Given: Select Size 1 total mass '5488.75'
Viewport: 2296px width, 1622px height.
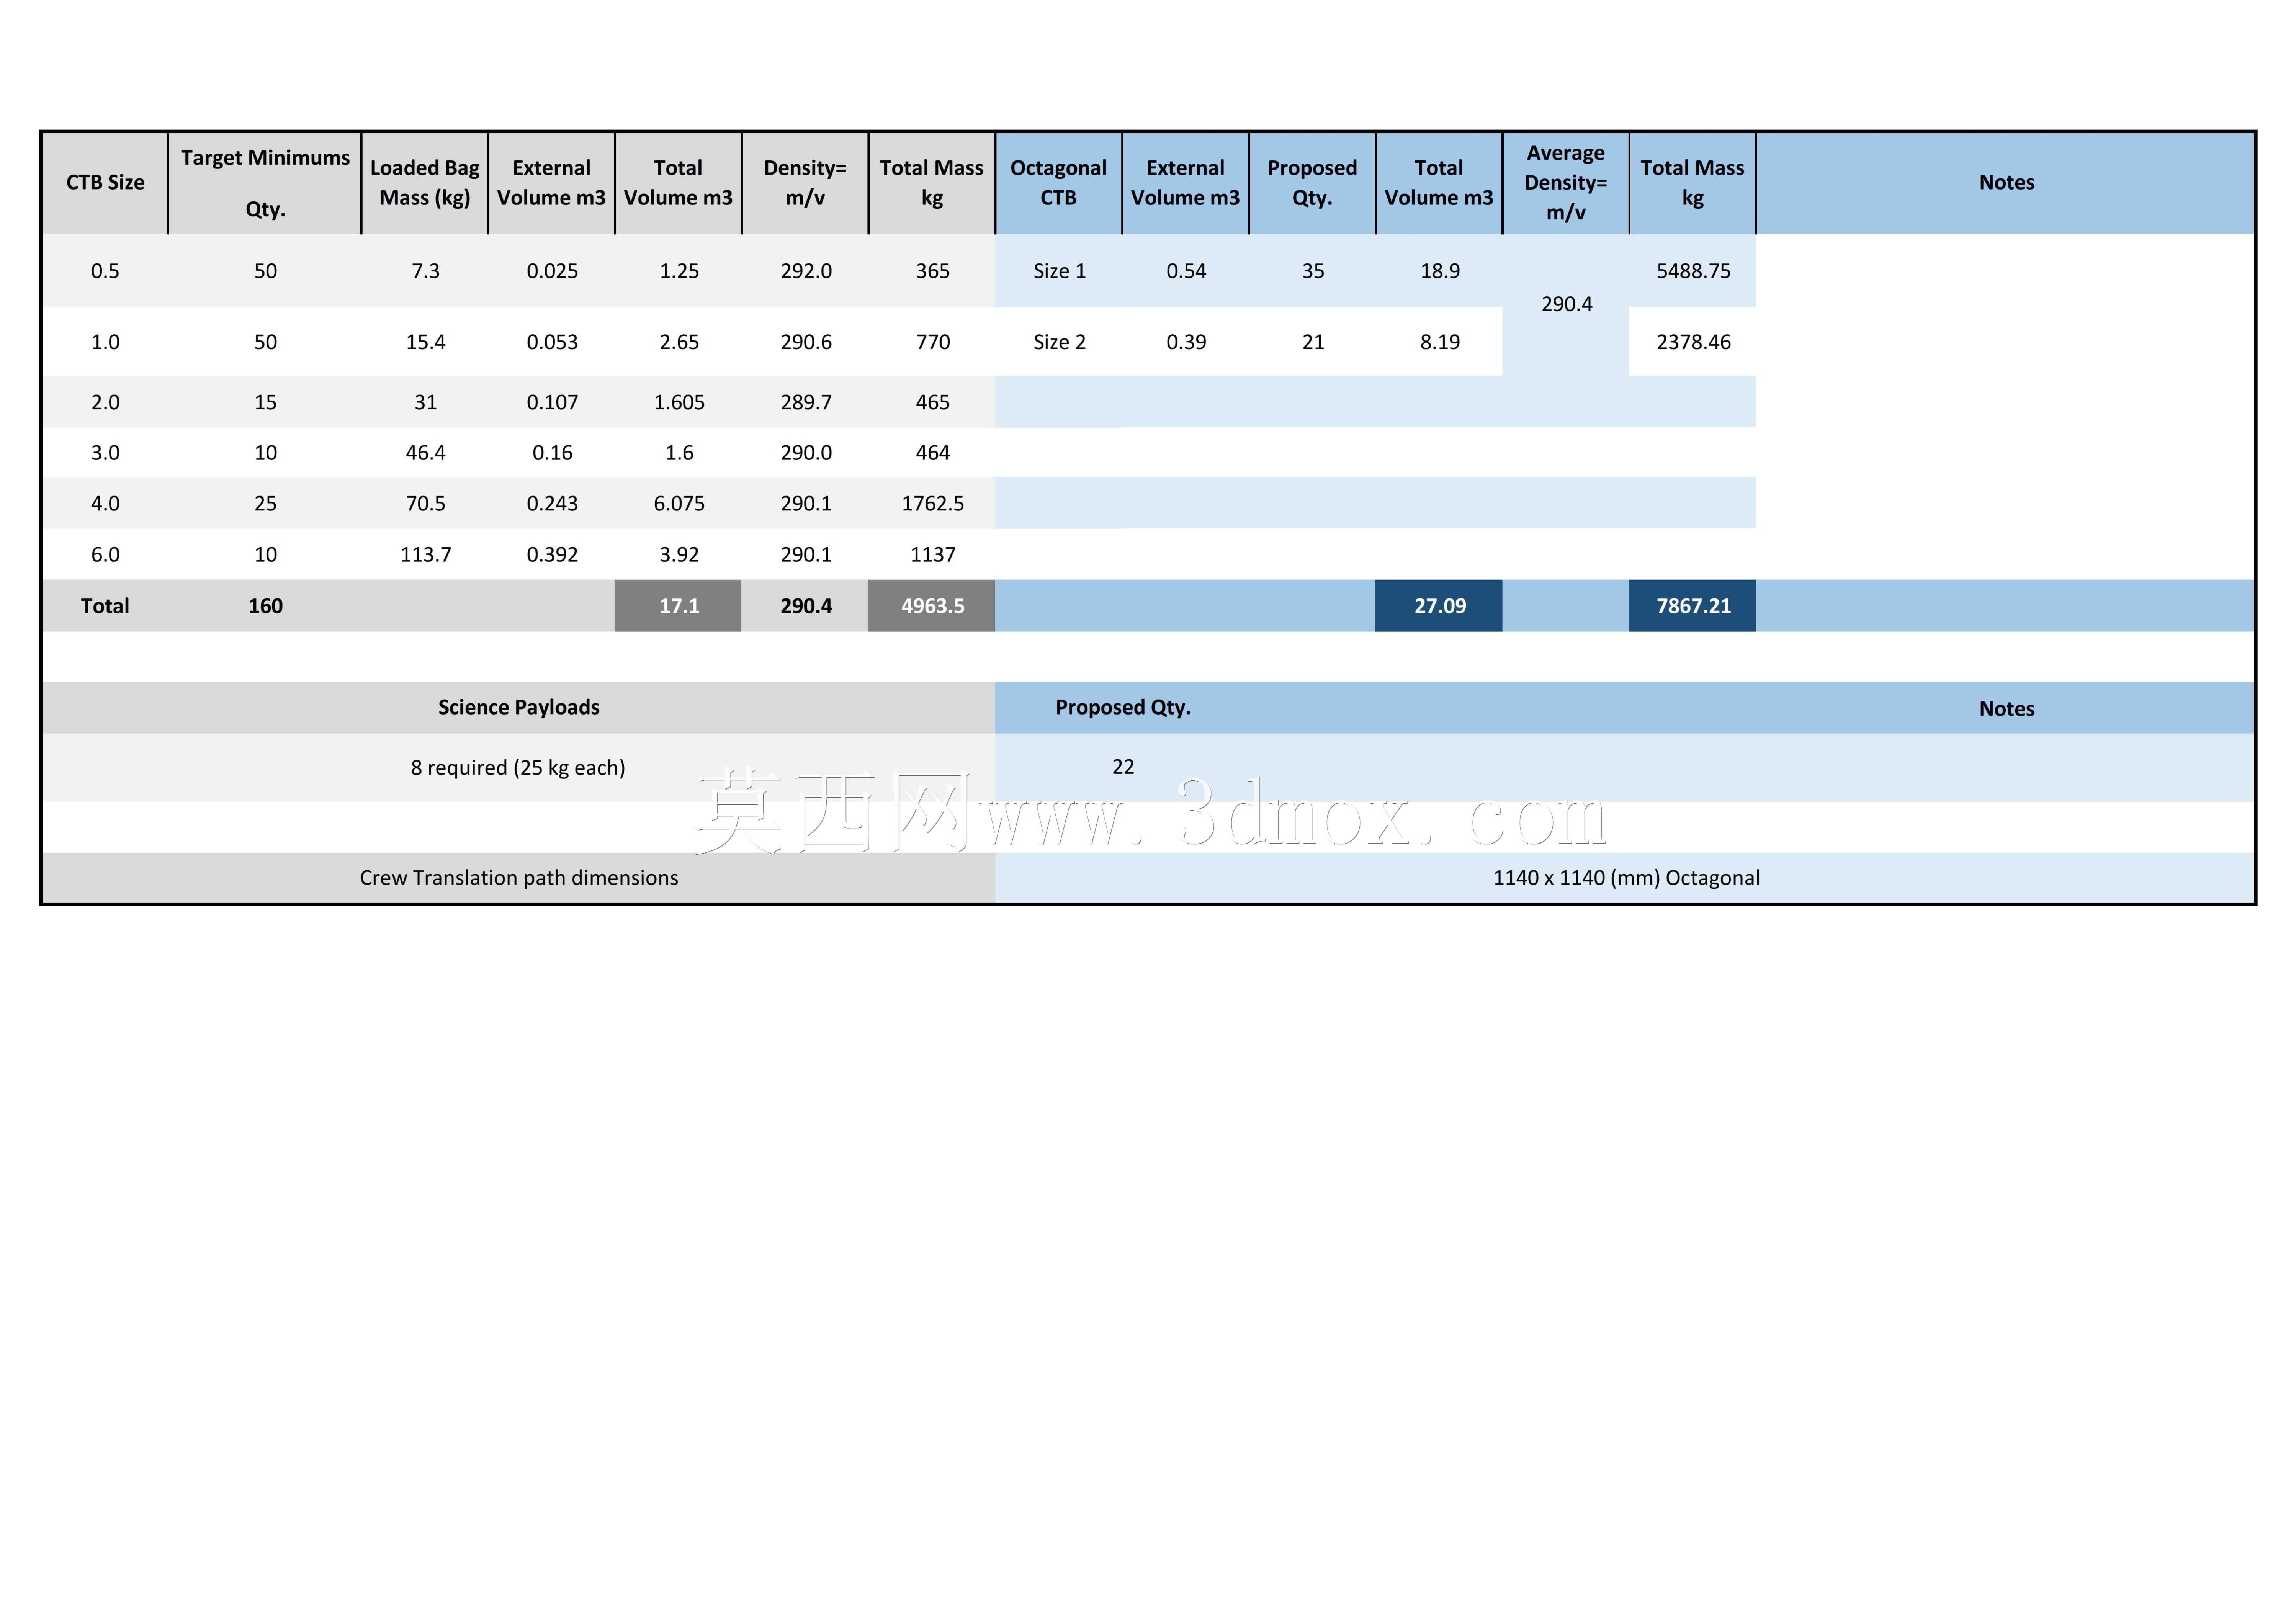Looking at the screenshot, I should pos(1693,271).
